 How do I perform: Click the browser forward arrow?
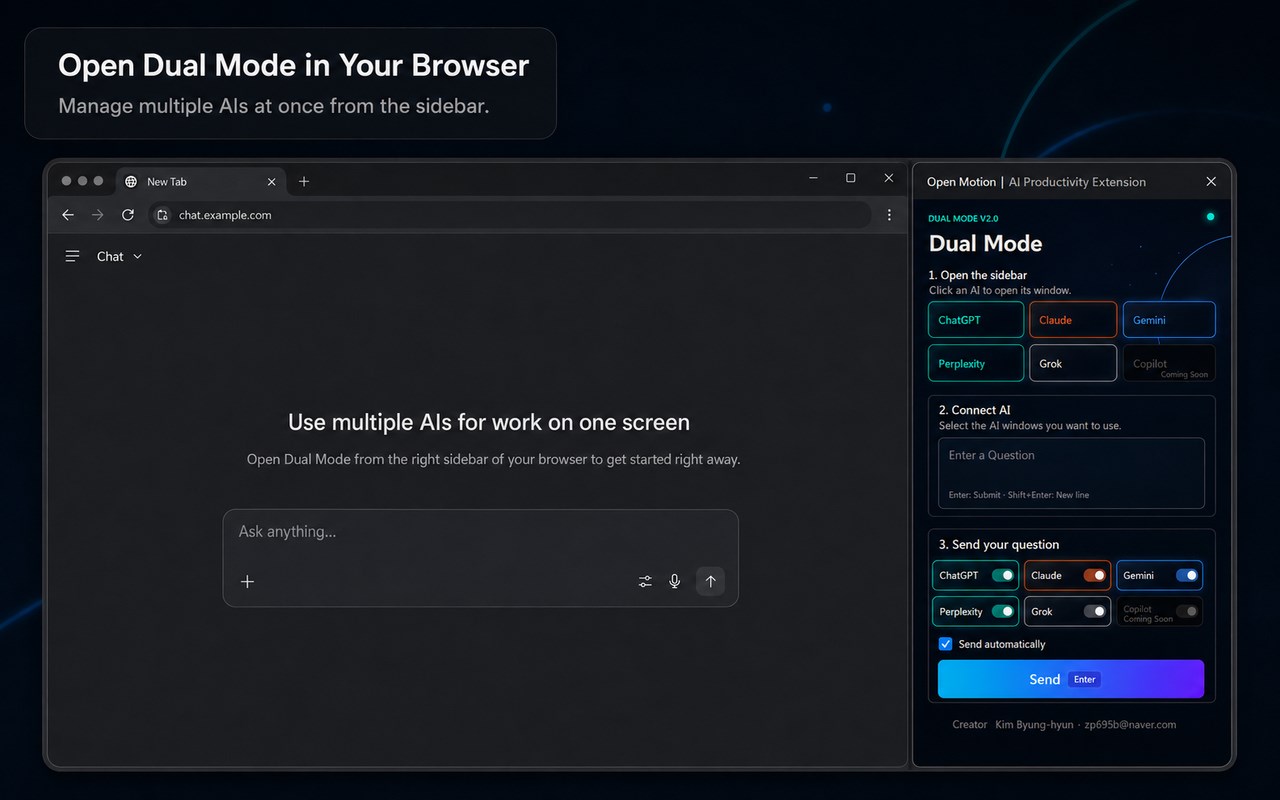(97, 215)
